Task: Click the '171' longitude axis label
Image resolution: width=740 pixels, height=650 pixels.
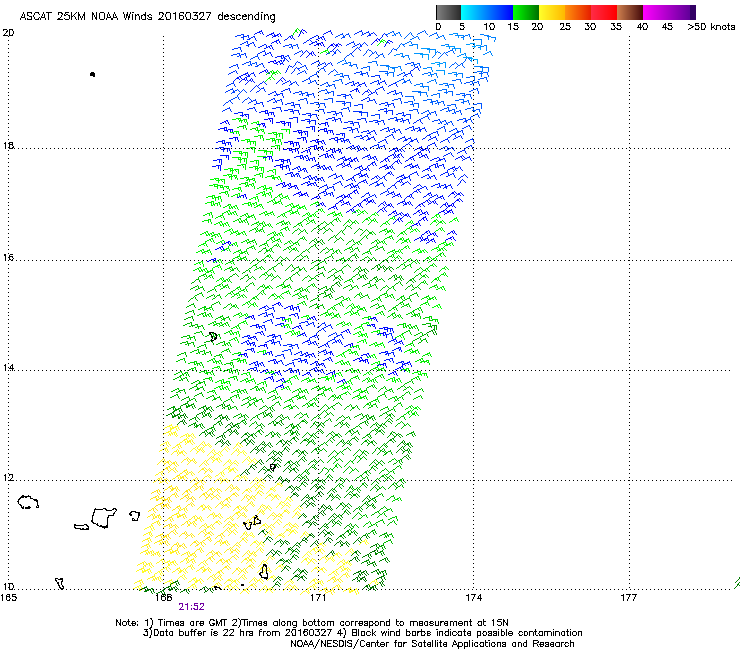Action: [x=318, y=598]
